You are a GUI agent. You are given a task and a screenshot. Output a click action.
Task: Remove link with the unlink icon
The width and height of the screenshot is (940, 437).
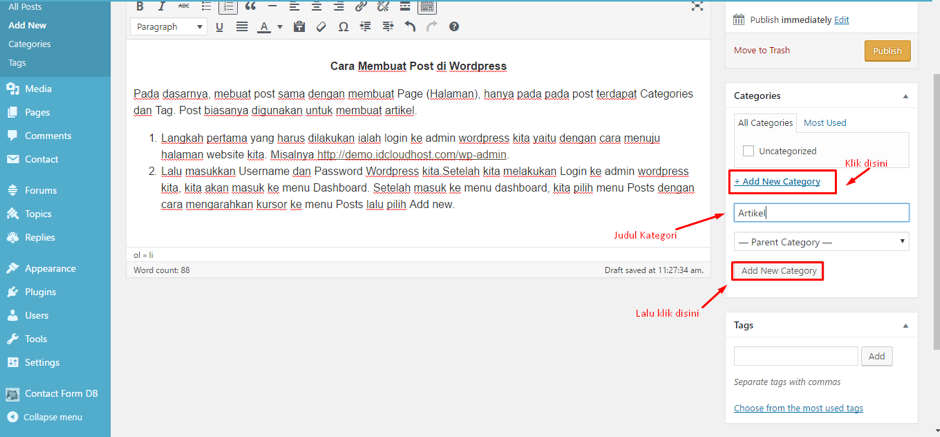click(382, 7)
